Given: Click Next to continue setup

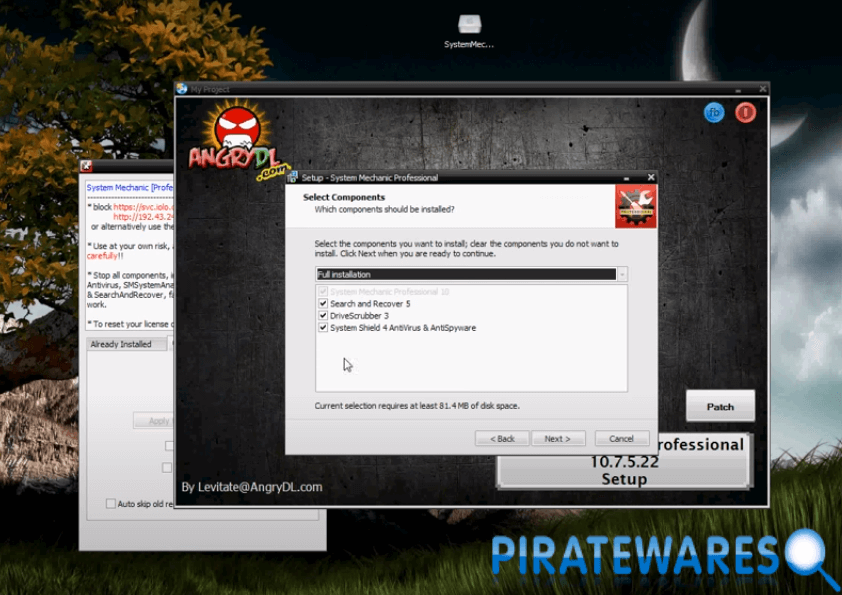Looking at the screenshot, I should point(557,439).
